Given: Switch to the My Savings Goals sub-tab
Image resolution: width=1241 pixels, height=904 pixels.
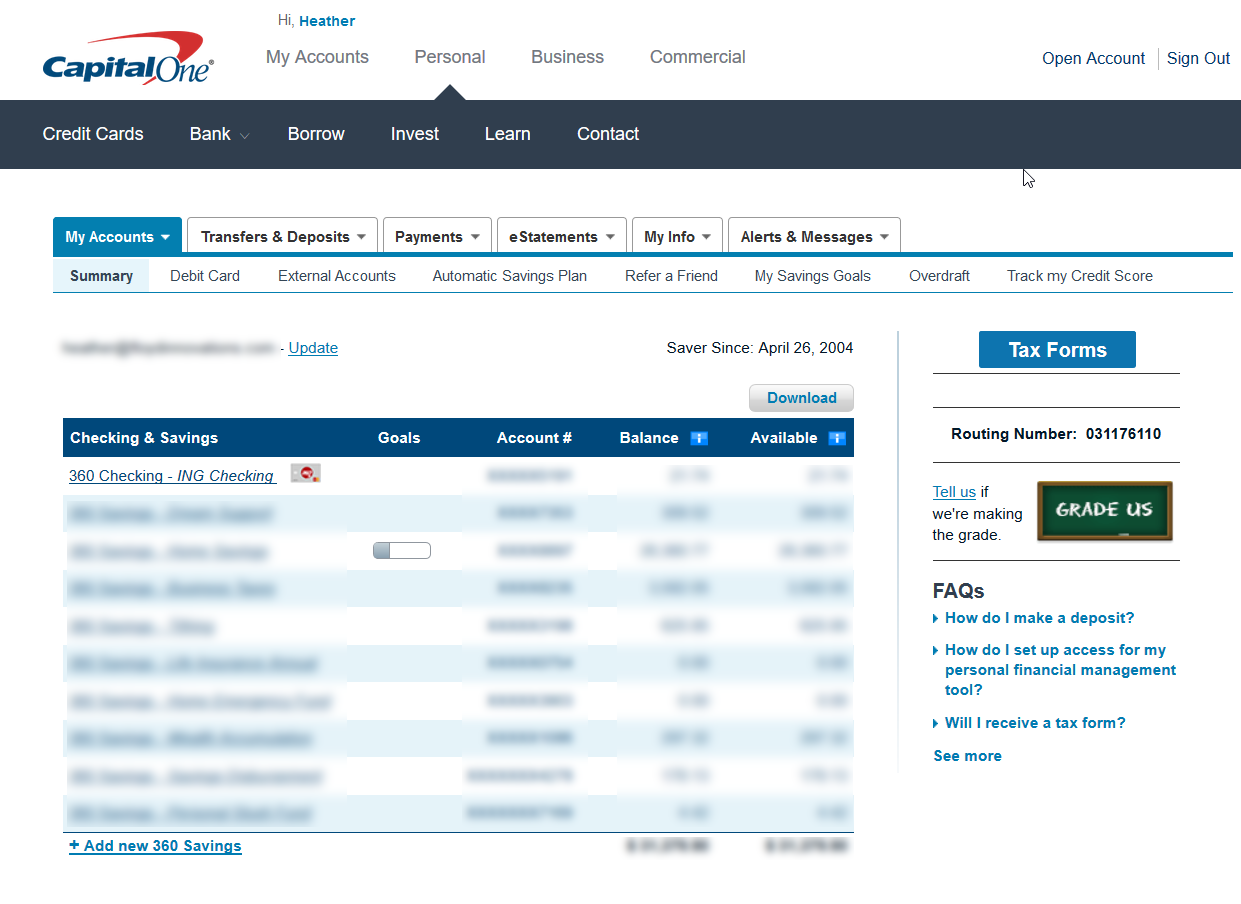Looking at the screenshot, I should [x=813, y=276].
